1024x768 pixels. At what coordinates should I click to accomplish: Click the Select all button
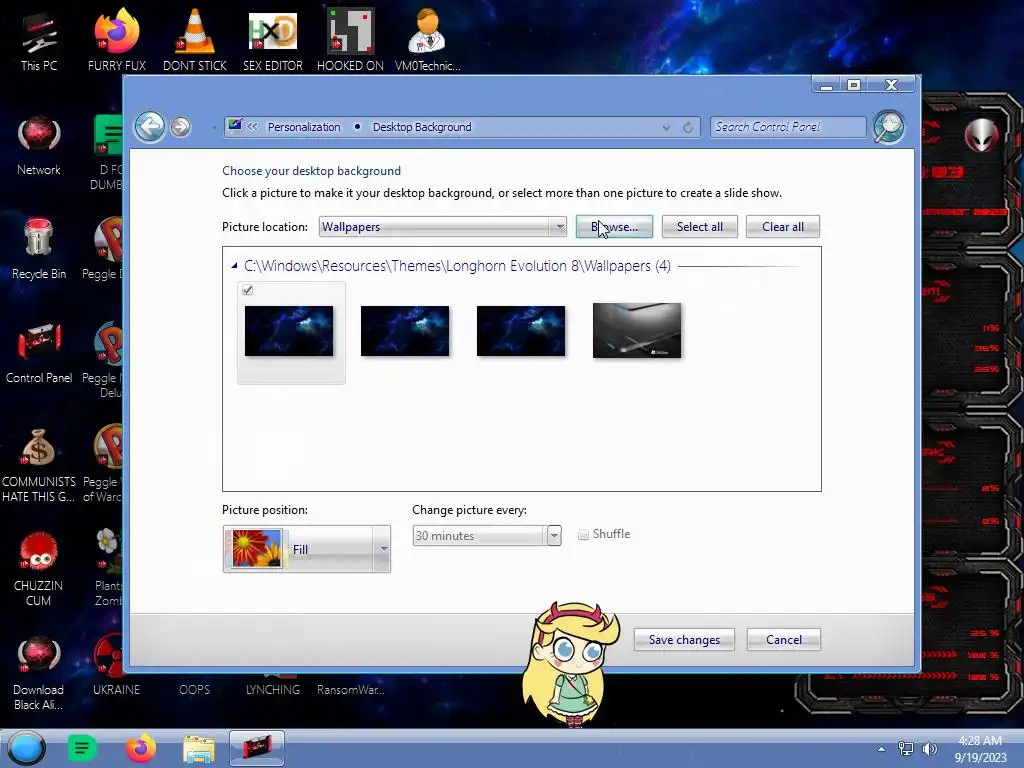point(699,227)
